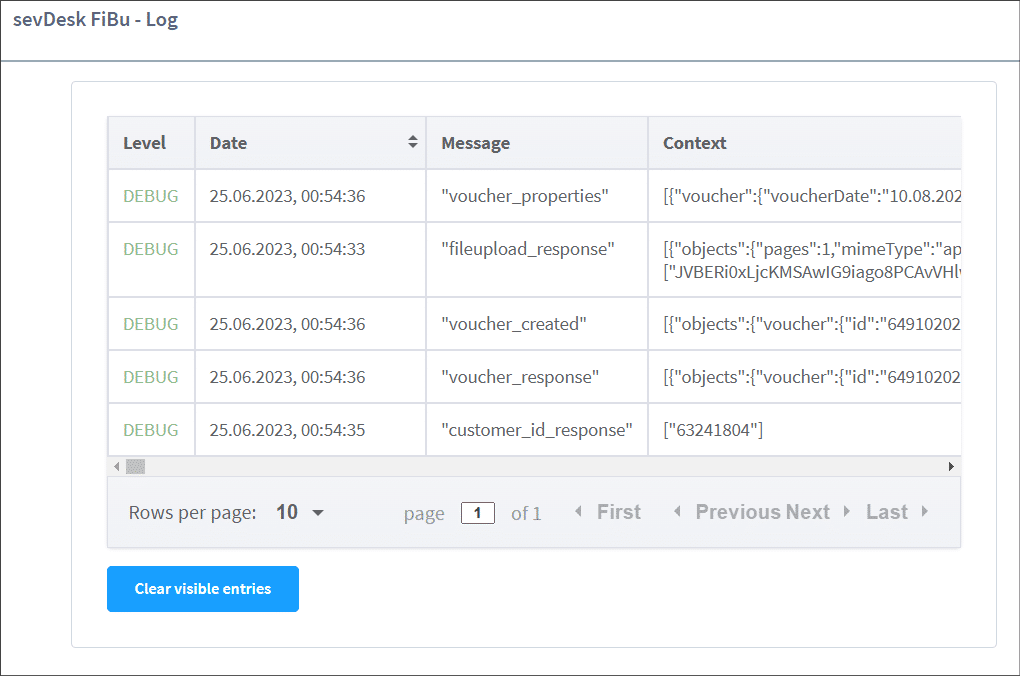Image resolution: width=1020 pixels, height=676 pixels.
Task: Click the "Rows per page:" label
Action: (193, 513)
